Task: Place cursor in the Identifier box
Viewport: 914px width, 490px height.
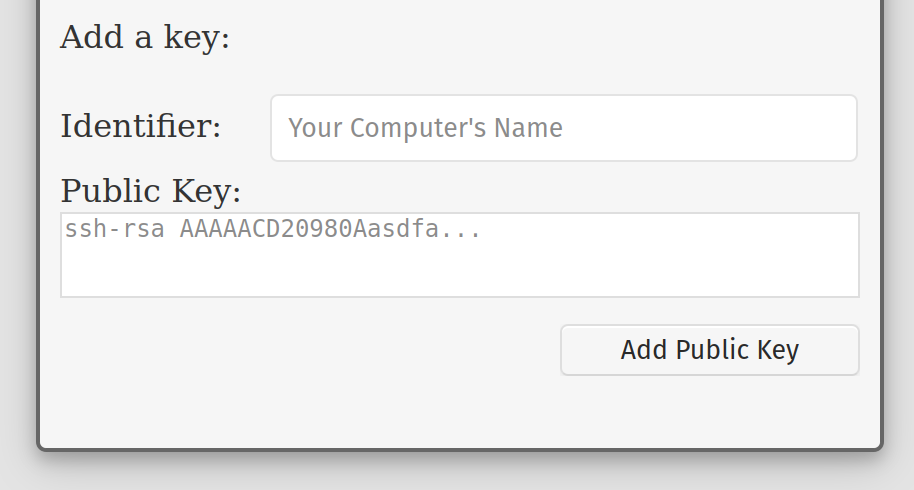Action: pyautogui.click(x=563, y=128)
